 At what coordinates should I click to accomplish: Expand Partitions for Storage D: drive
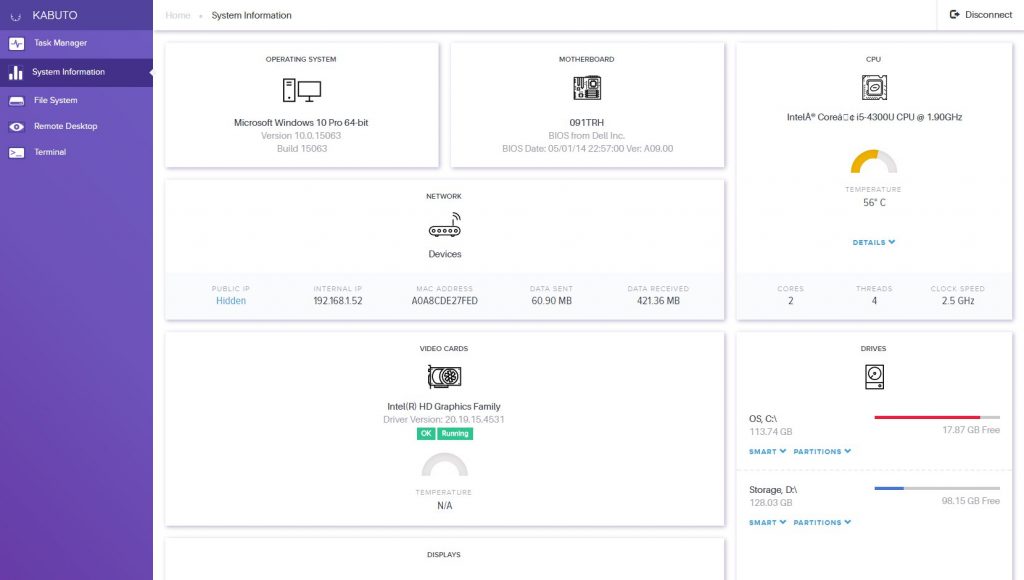pyautogui.click(x=822, y=523)
